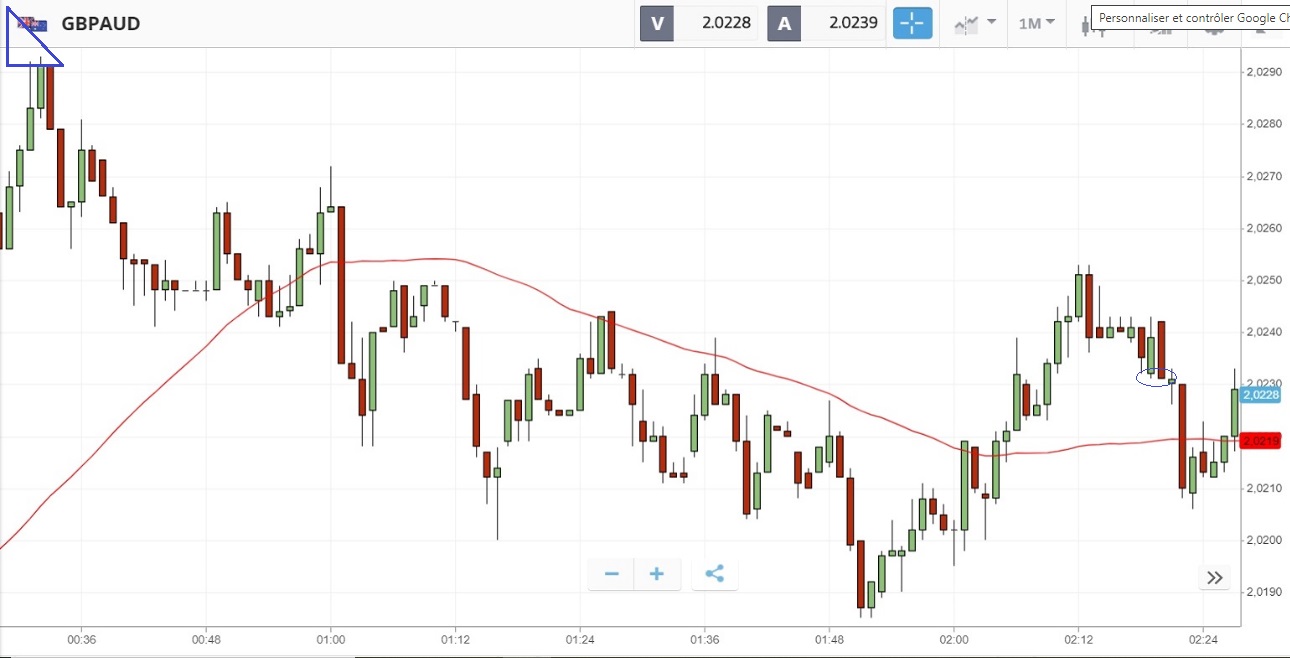This screenshot has height=658, width=1290.
Task: Click the GBPAUD instrument name
Action: point(101,24)
